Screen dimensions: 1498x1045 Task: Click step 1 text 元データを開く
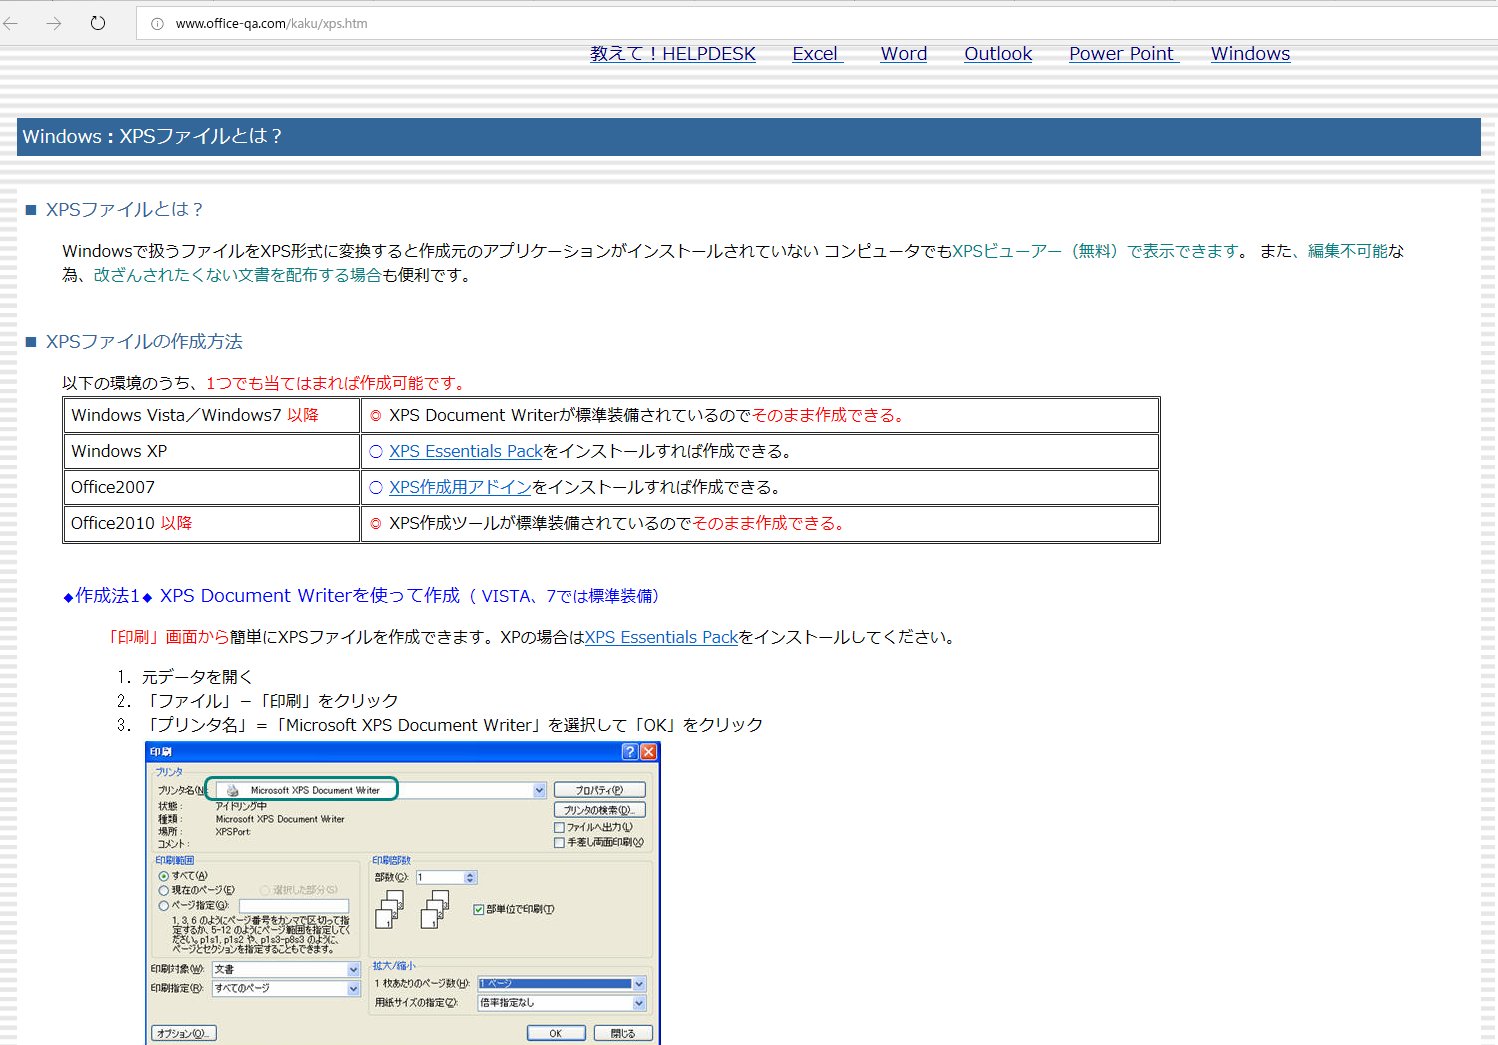tap(197, 677)
